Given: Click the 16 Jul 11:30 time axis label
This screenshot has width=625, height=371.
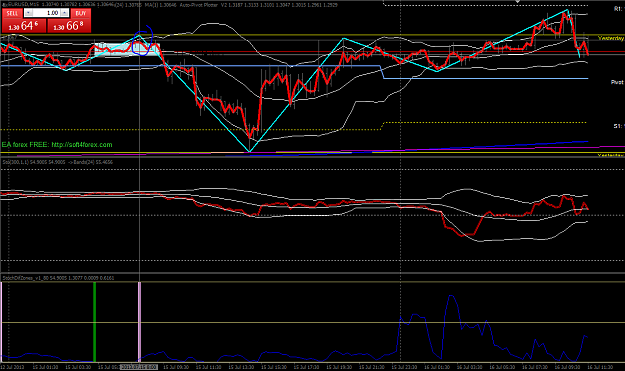Looking at the screenshot, I should pyautogui.click(x=600, y=367).
